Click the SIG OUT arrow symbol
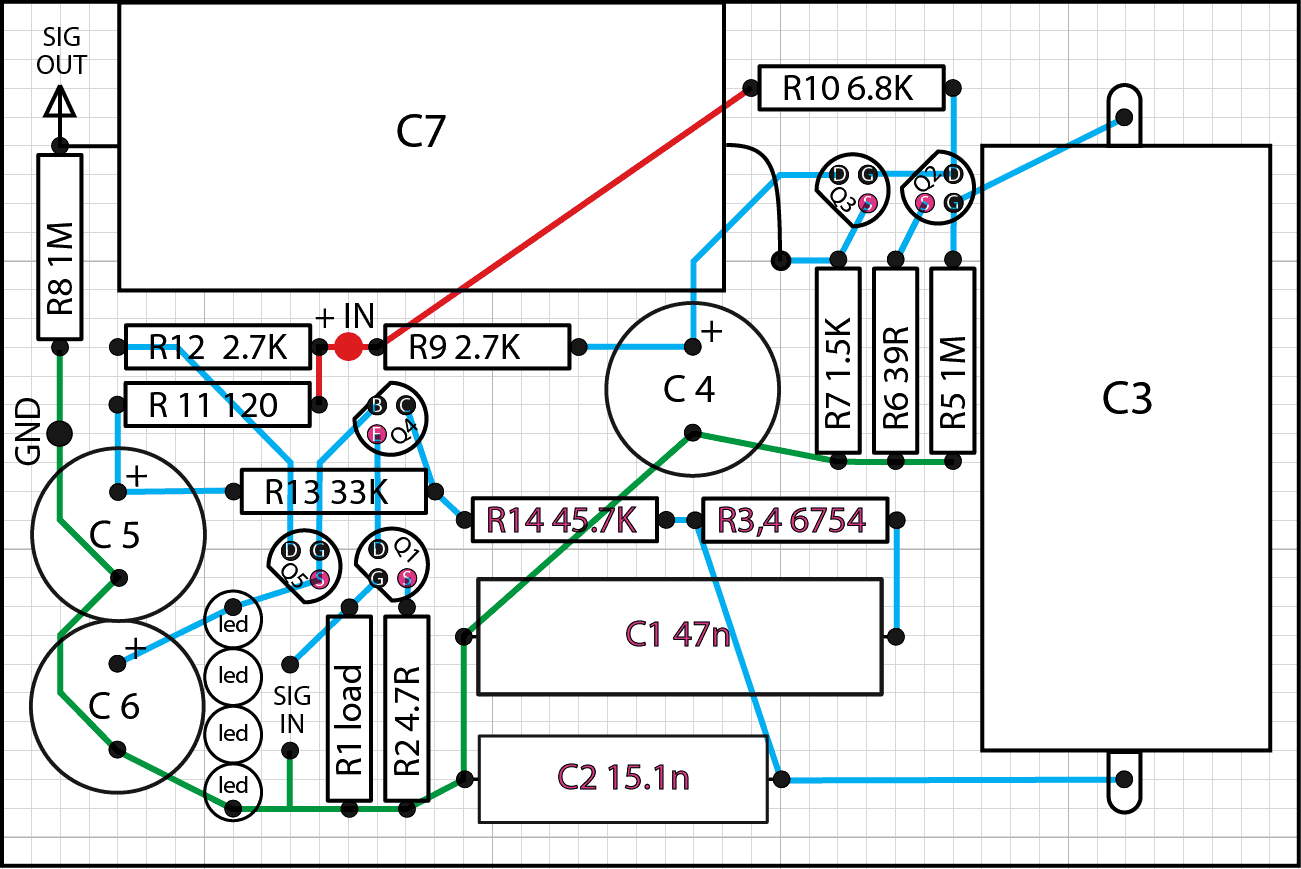 coord(60,103)
